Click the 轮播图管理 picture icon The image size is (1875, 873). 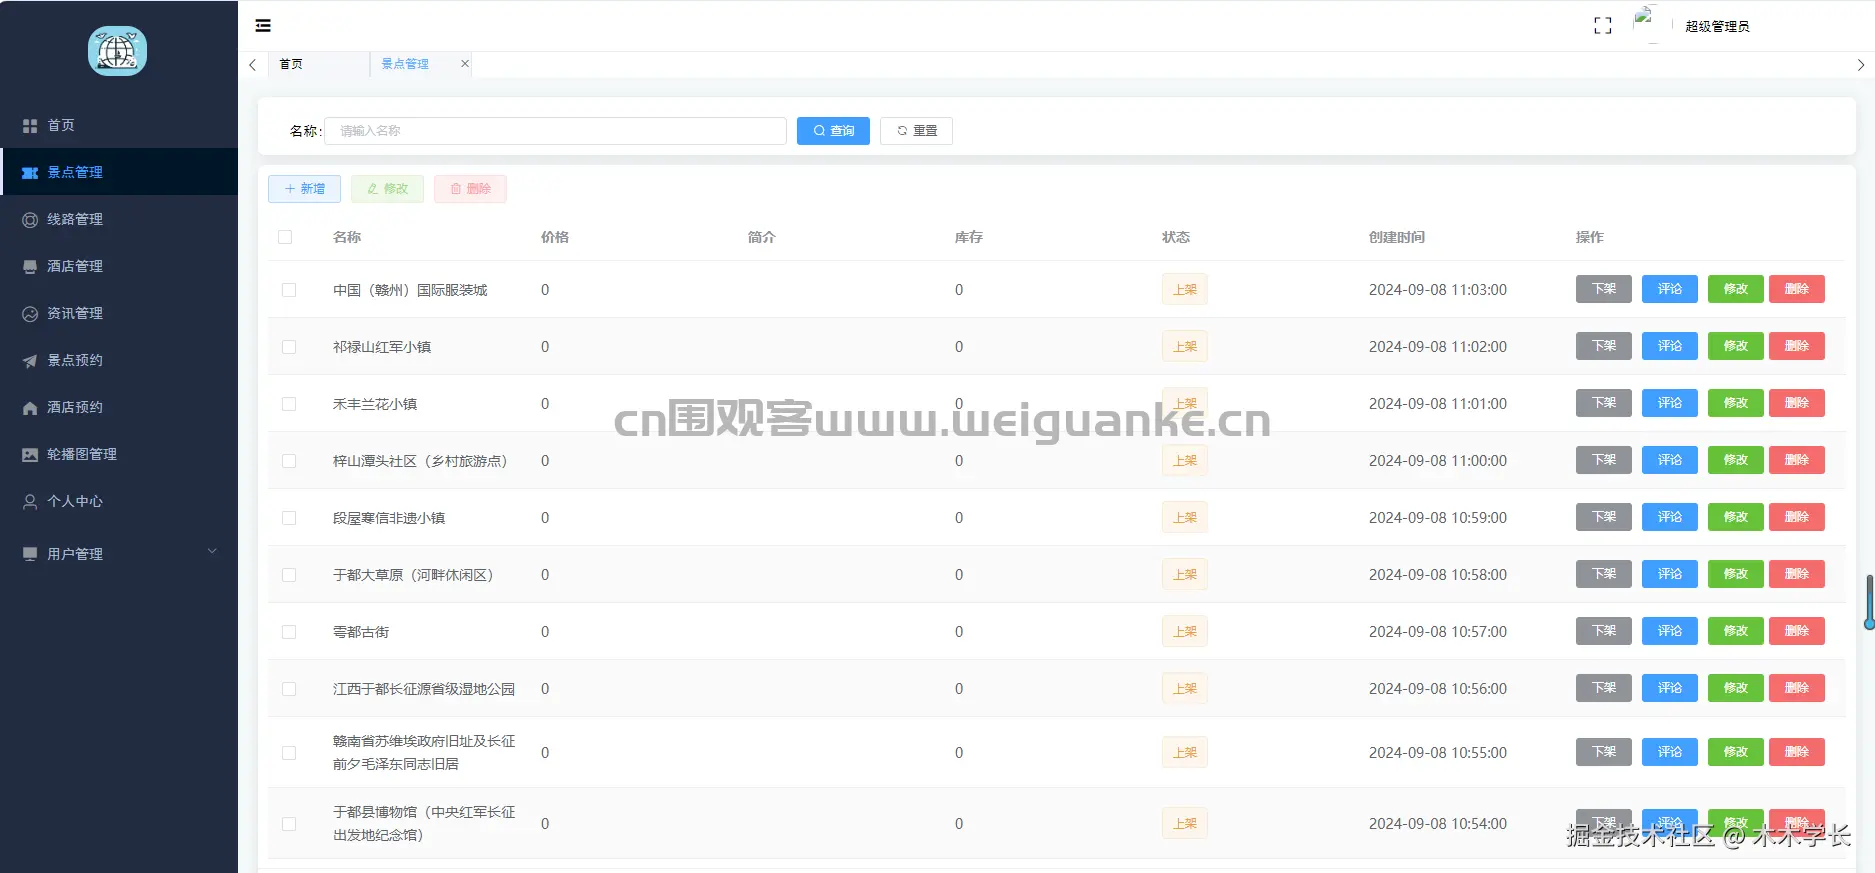click(x=30, y=455)
